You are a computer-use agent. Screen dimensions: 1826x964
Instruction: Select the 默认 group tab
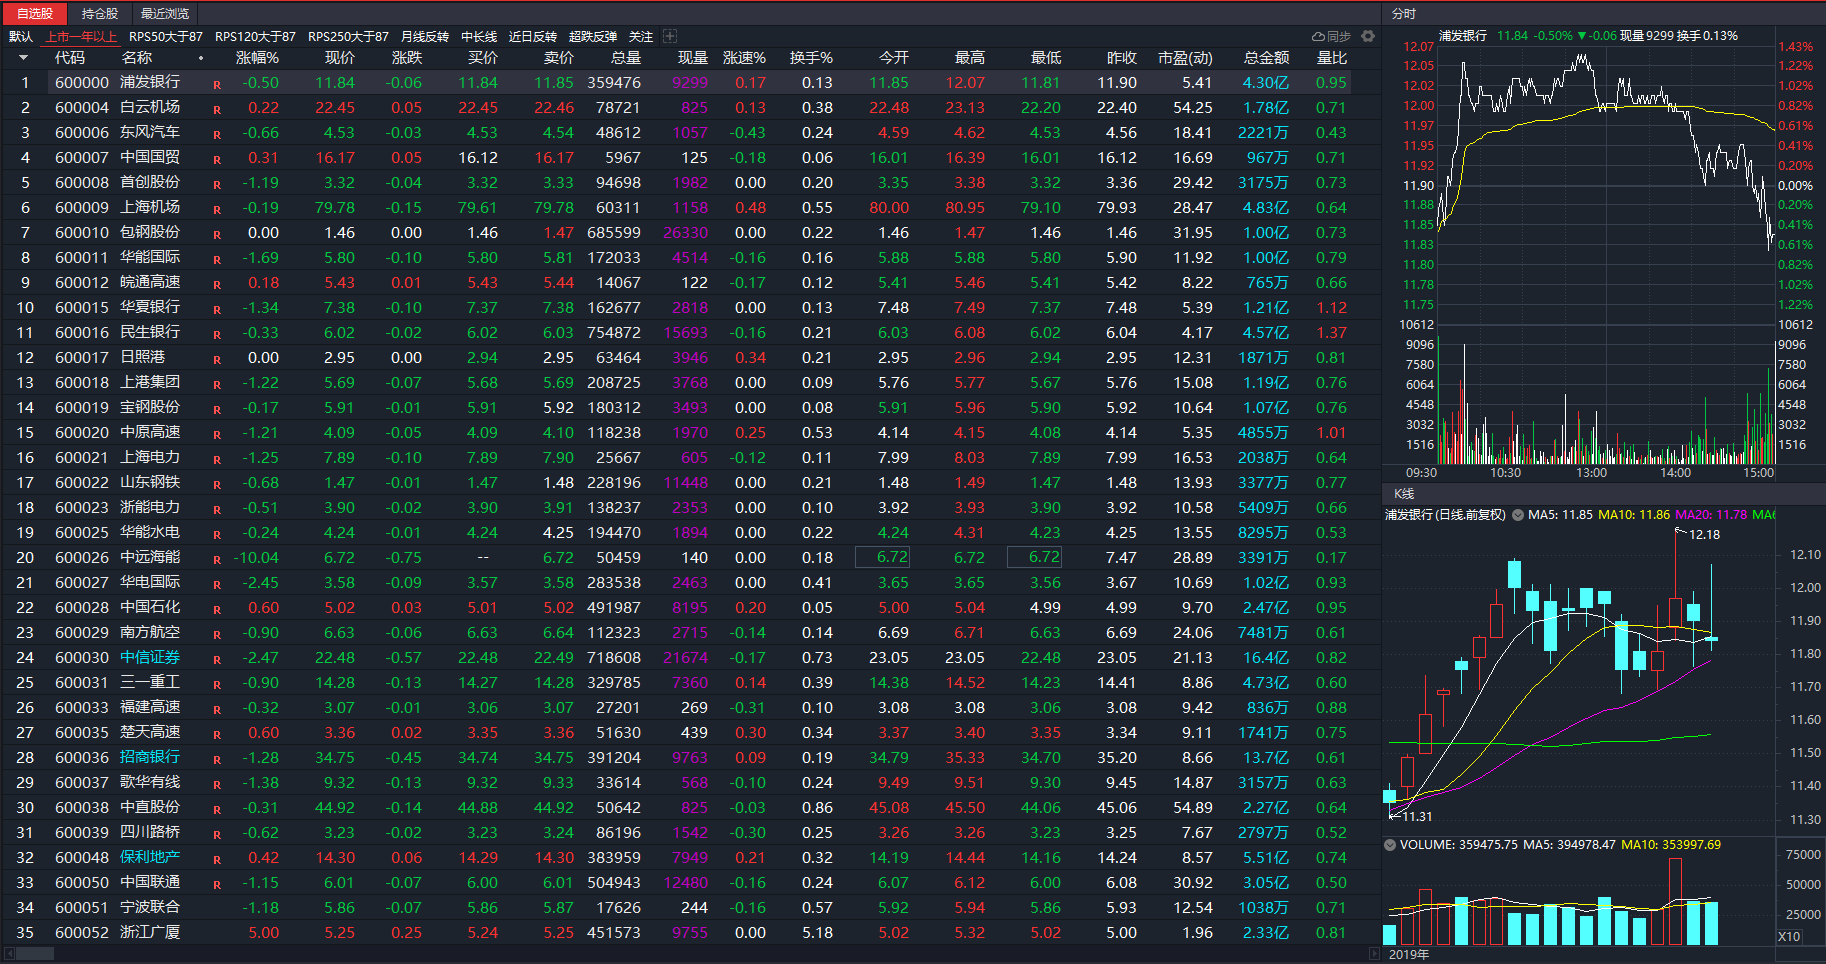[21, 36]
